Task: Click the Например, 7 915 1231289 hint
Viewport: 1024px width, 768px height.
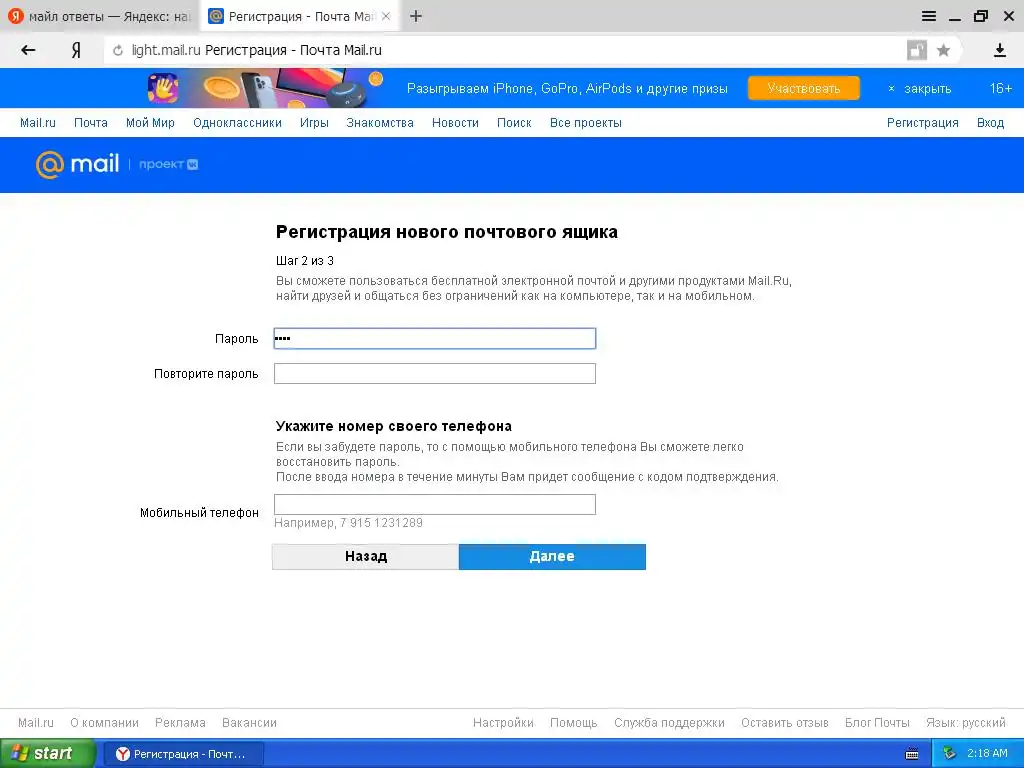Action: pyautogui.click(x=348, y=523)
